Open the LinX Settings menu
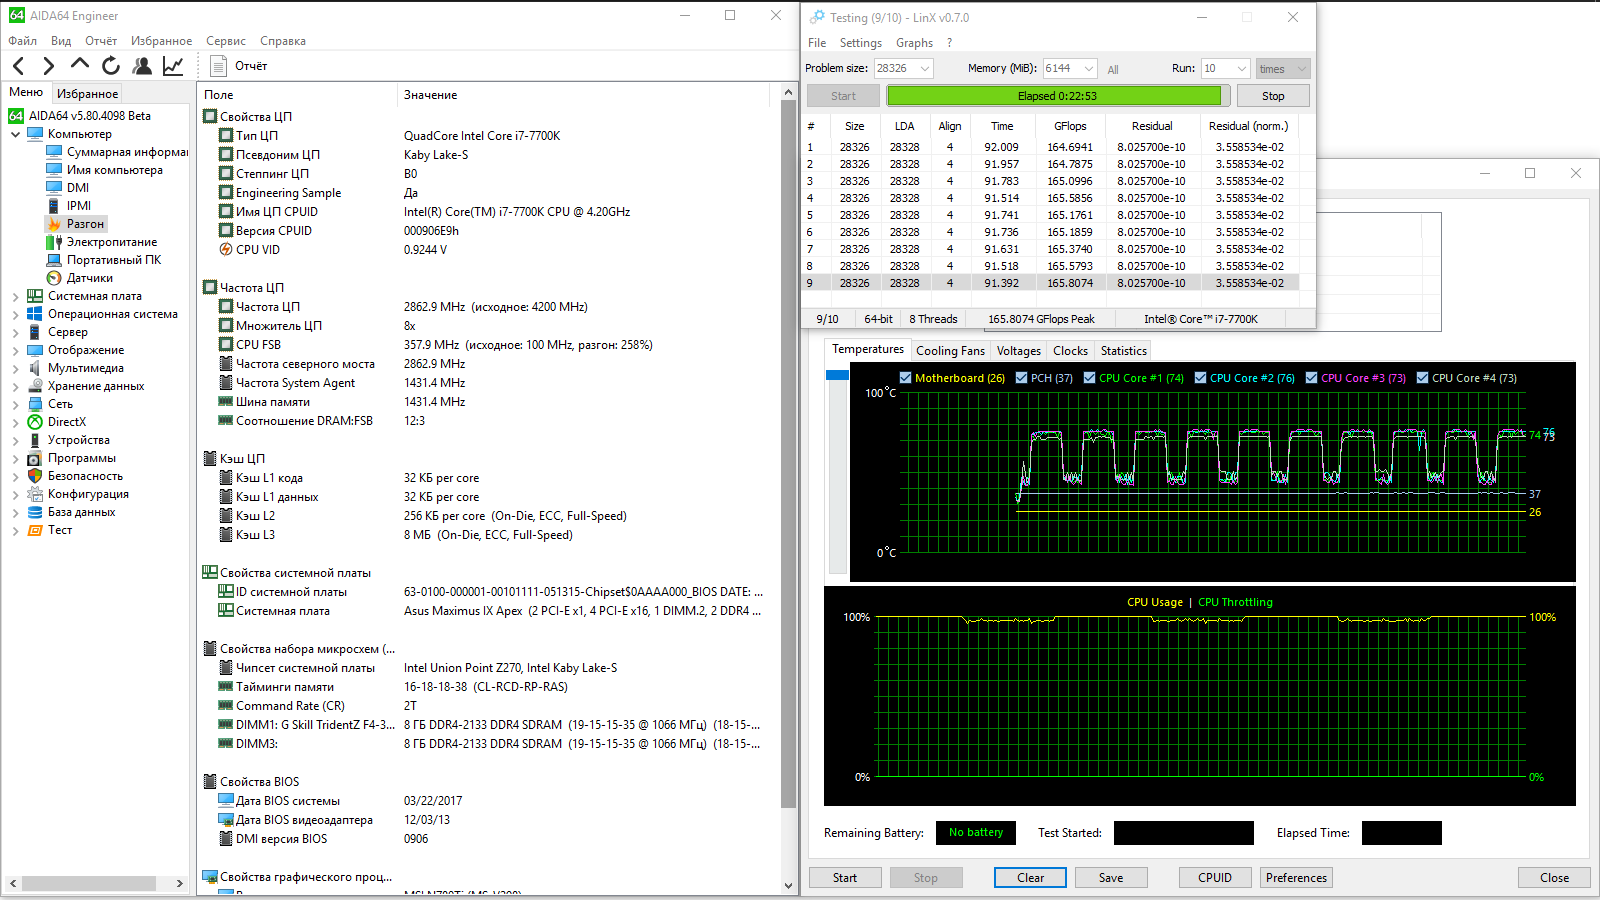 (860, 43)
